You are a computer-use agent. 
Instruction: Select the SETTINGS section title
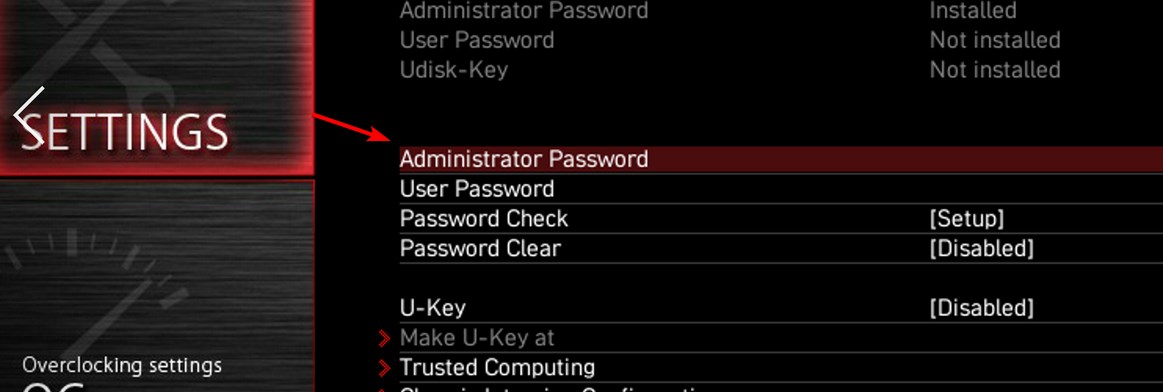pyautogui.click(x=124, y=132)
